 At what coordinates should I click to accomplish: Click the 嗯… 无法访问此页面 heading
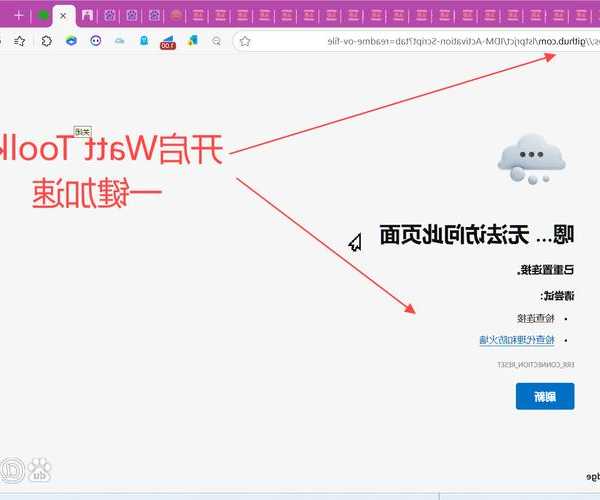tap(477, 236)
